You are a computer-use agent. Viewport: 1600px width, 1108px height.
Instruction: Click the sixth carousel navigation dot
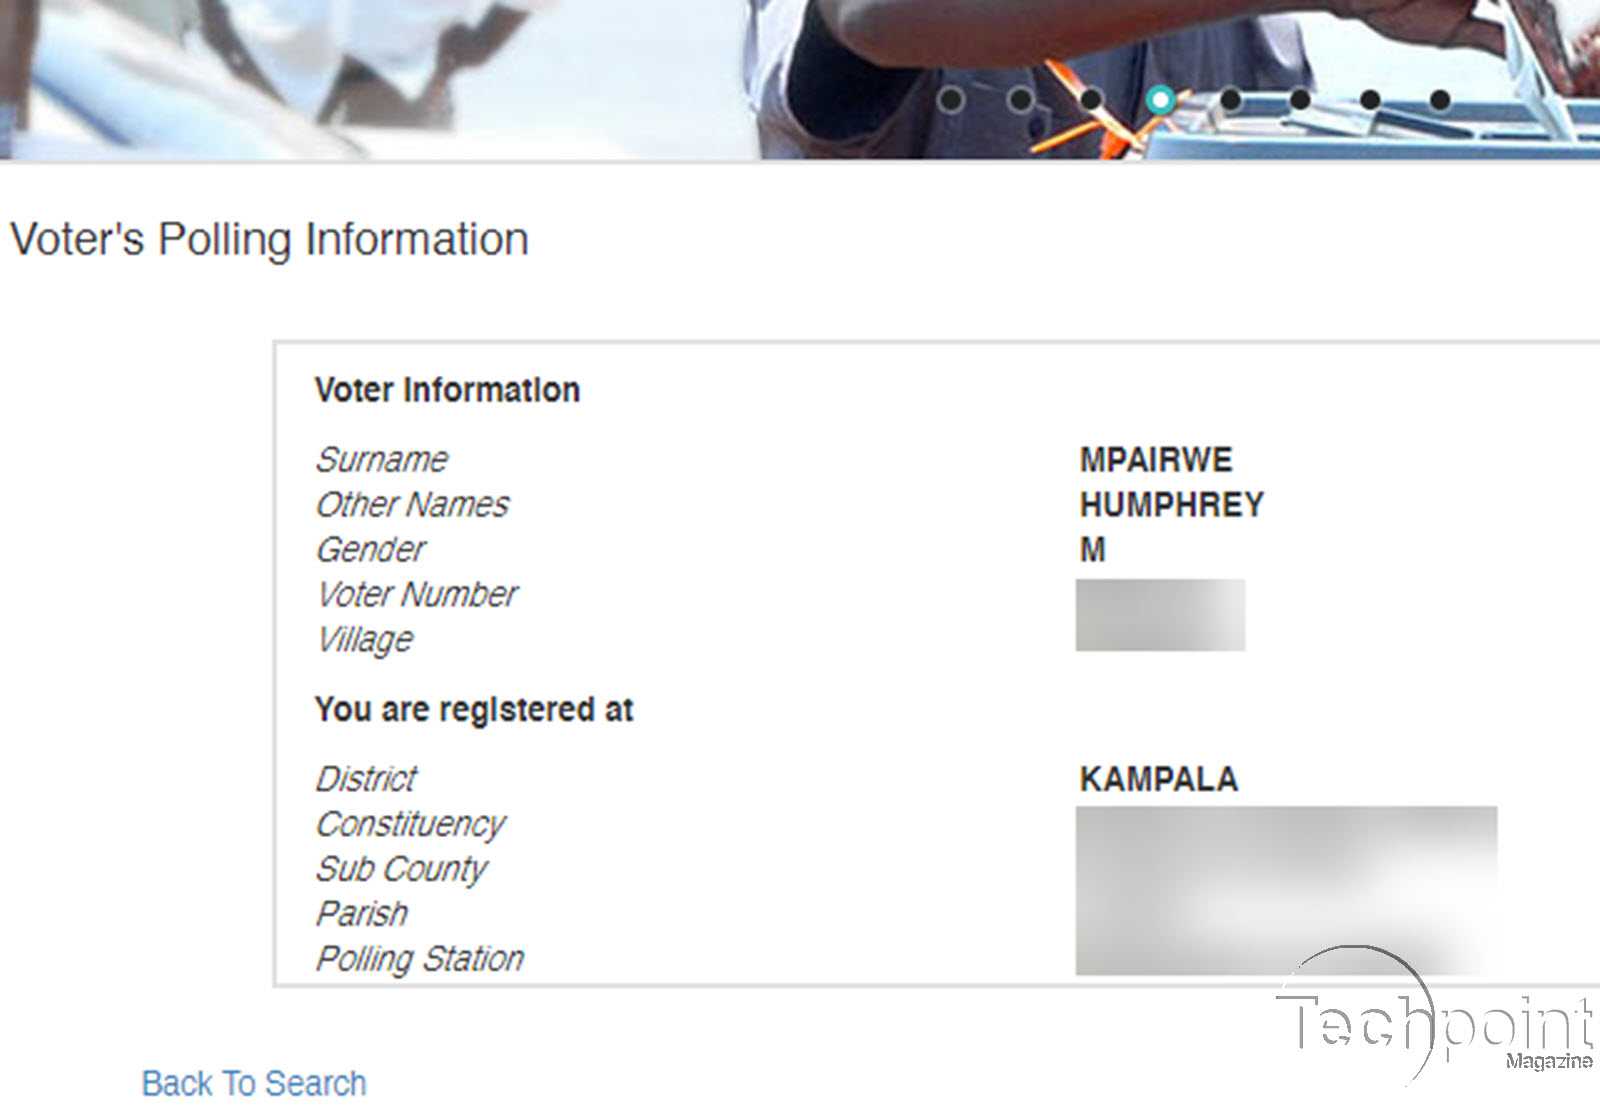(1299, 100)
